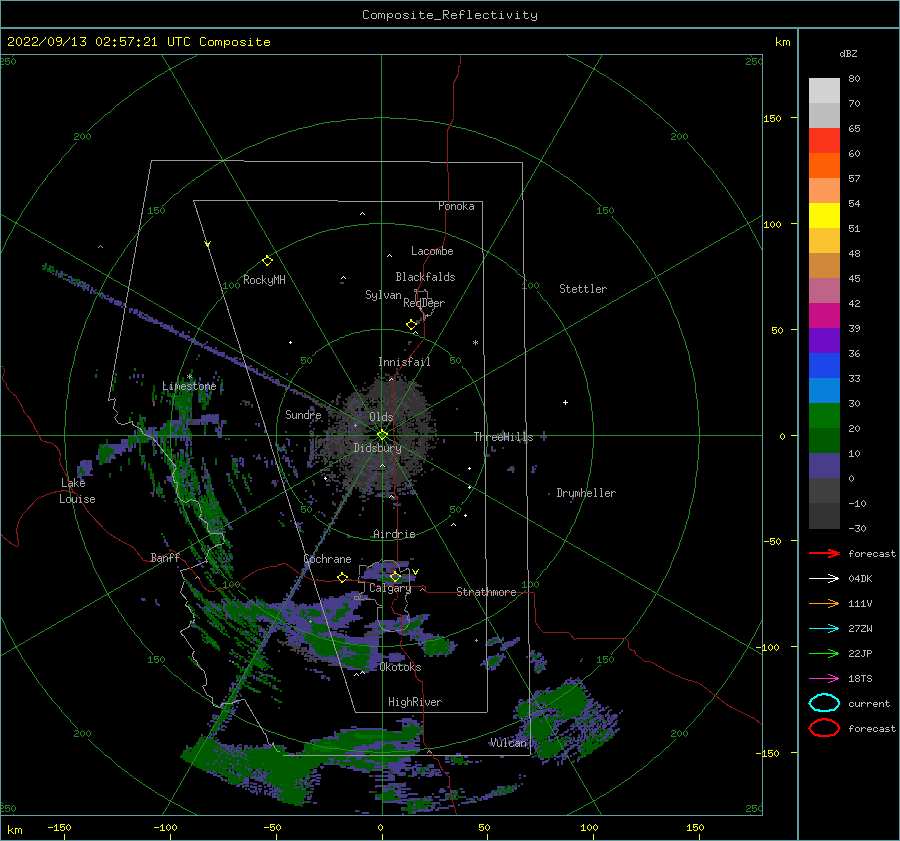This screenshot has height=841, width=900.
Task: Click the Sylvan label
Action: (x=383, y=295)
